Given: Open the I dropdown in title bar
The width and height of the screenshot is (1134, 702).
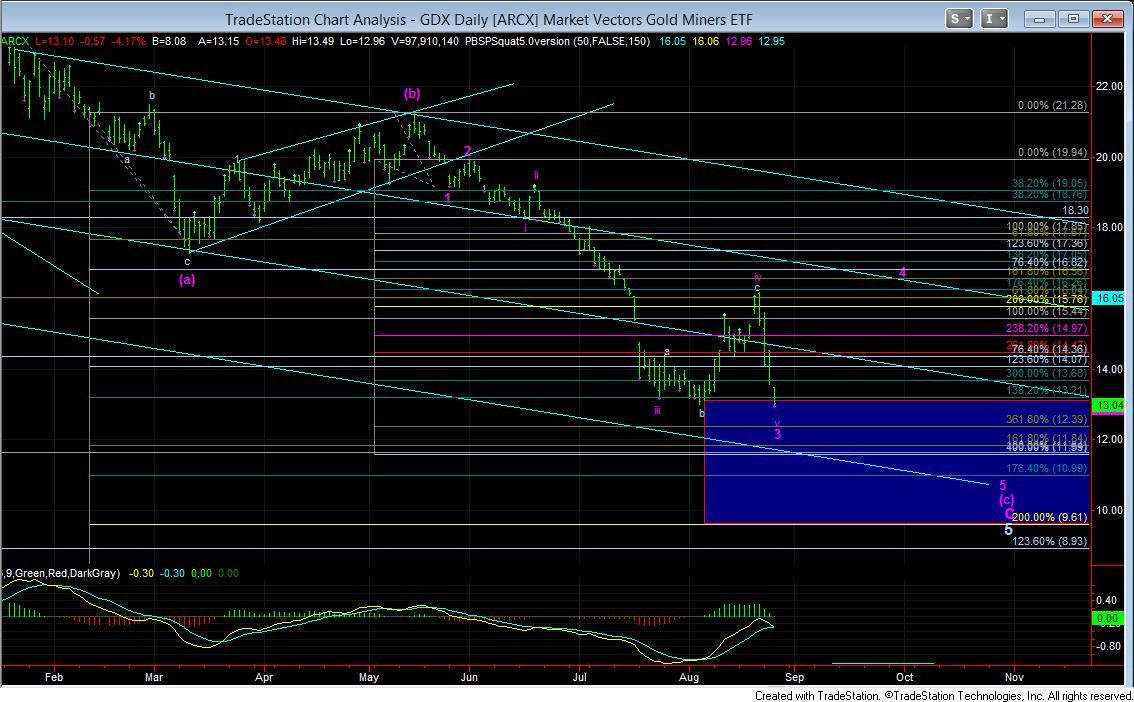Looking at the screenshot, I should tap(995, 19).
